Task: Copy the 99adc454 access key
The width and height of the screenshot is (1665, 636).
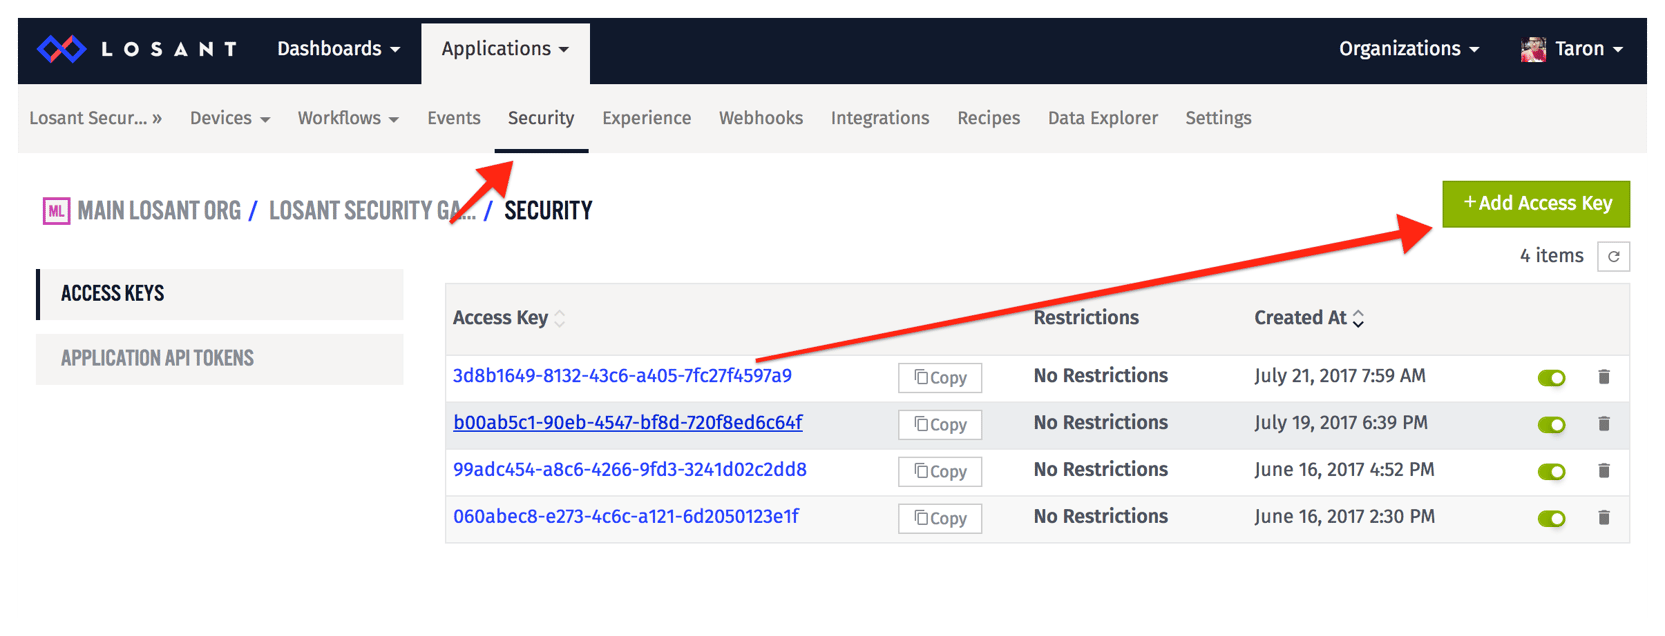Action: coord(940,471)
